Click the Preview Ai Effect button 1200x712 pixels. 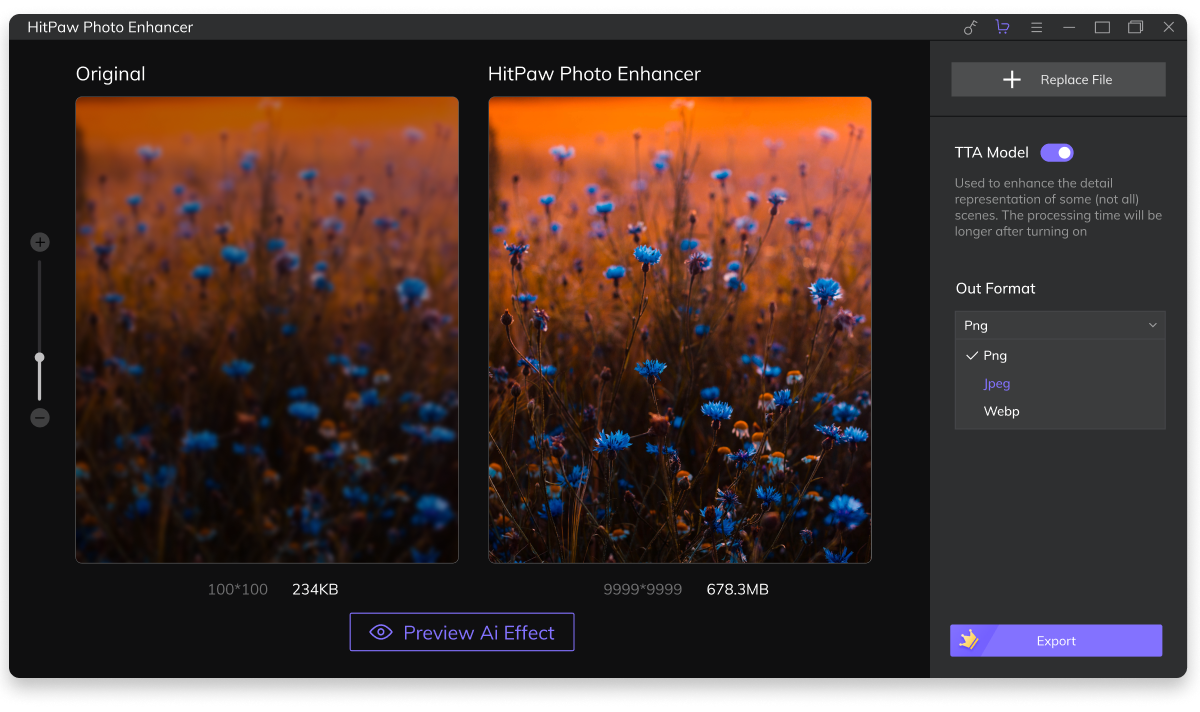coord(462,632)
